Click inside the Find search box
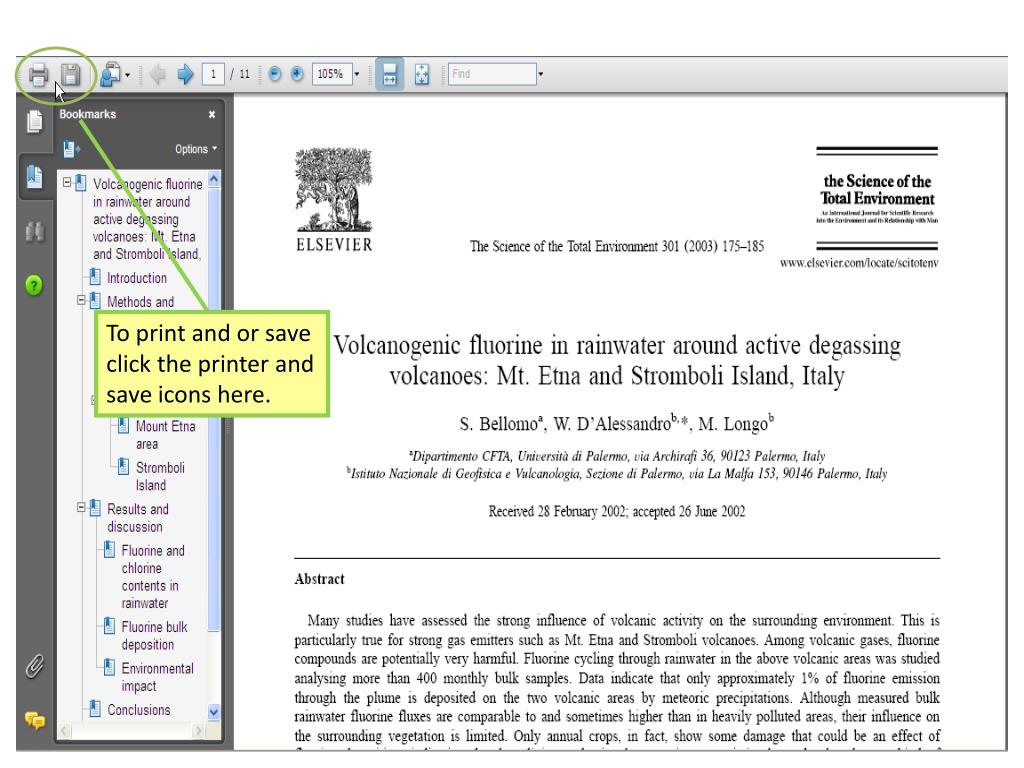 coord(492,74)
